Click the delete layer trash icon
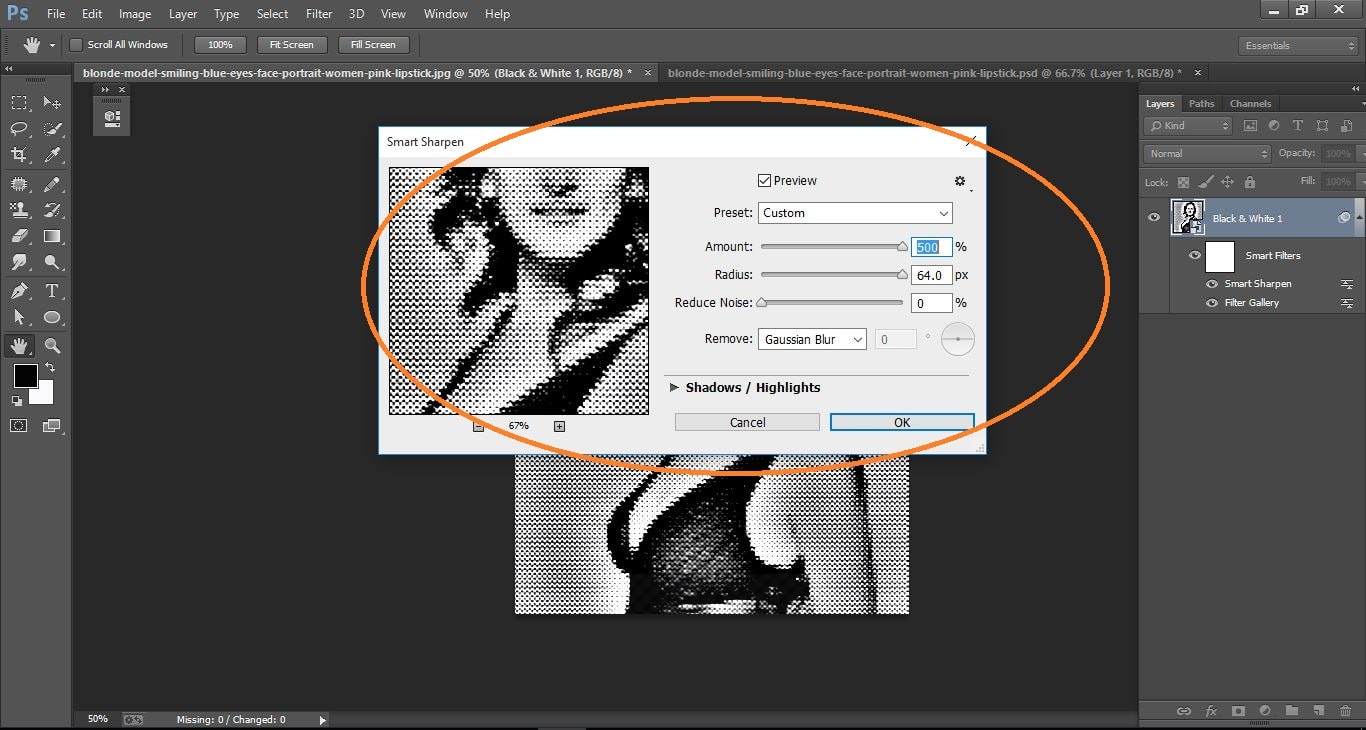Screen dimensions: 1366x730 [1345, 711]
